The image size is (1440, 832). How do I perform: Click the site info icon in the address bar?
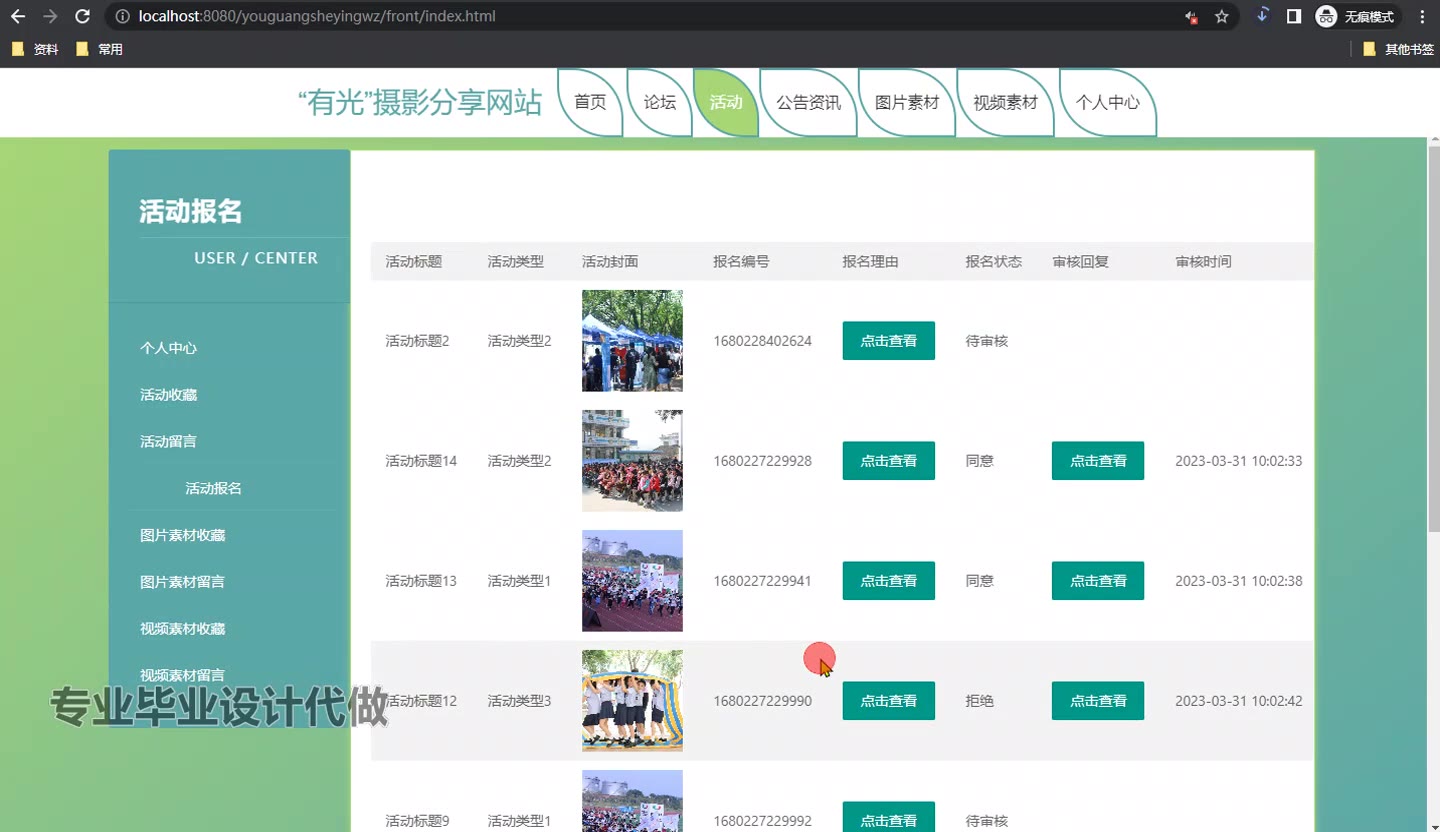click(x=122, y=16)
